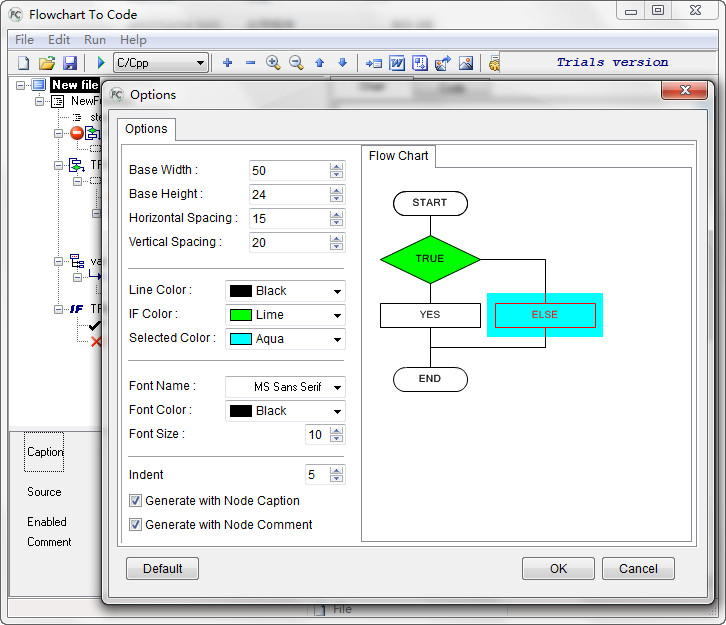Click the Export to Word icon
726x625 pixels.
397,63
